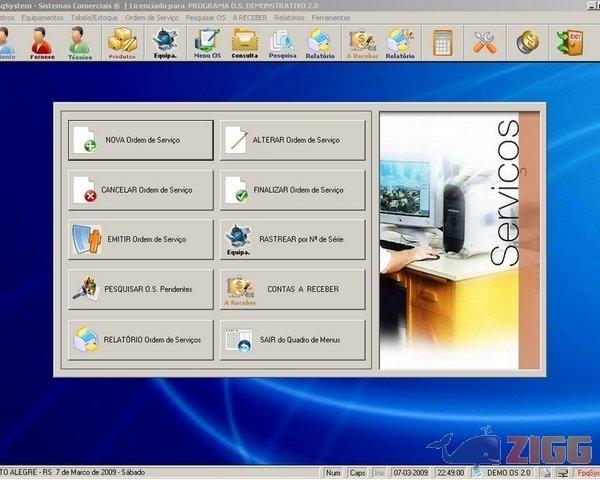Screen dimensions: 600x480
Task: Click the network computers icon in status bar
Action: pos(562,473)
